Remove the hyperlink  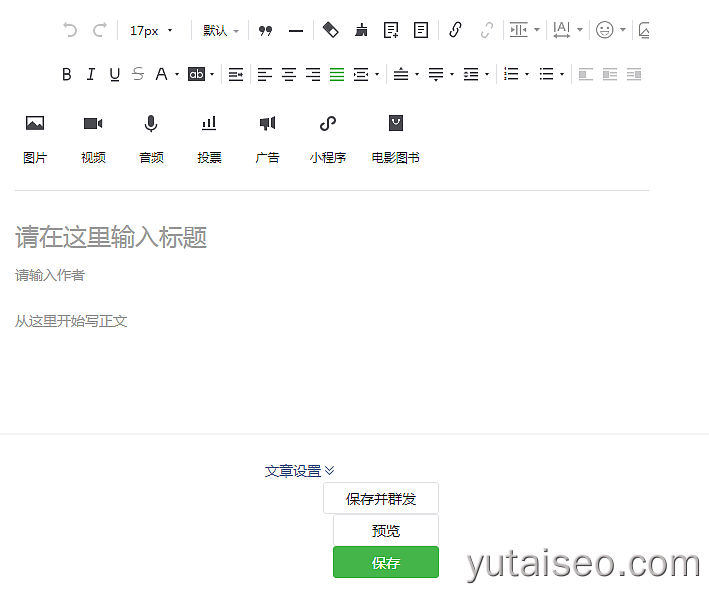pos(487,30)
